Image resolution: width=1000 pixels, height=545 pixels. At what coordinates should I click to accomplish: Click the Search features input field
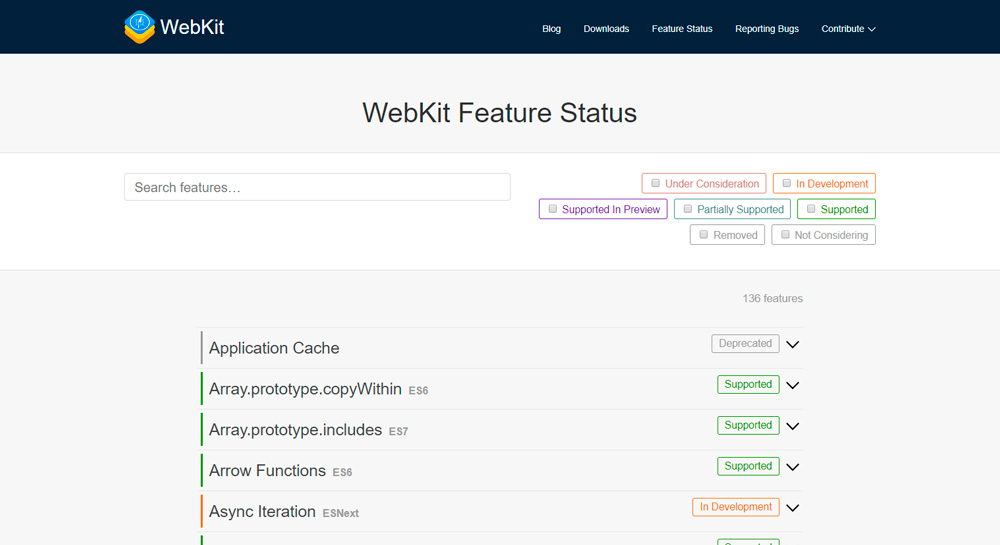point(317,187)
